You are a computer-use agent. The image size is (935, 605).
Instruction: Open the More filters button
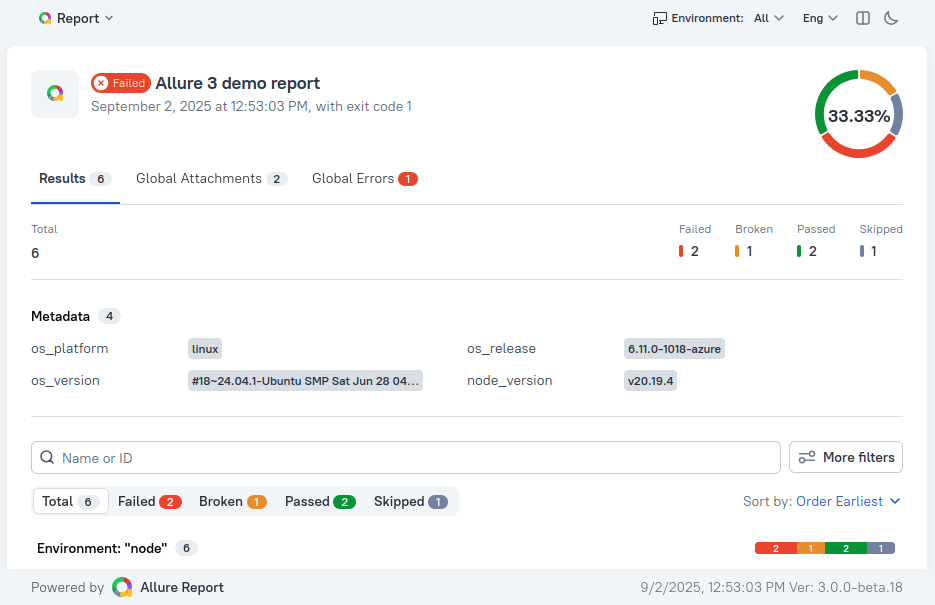click(846, 457)
